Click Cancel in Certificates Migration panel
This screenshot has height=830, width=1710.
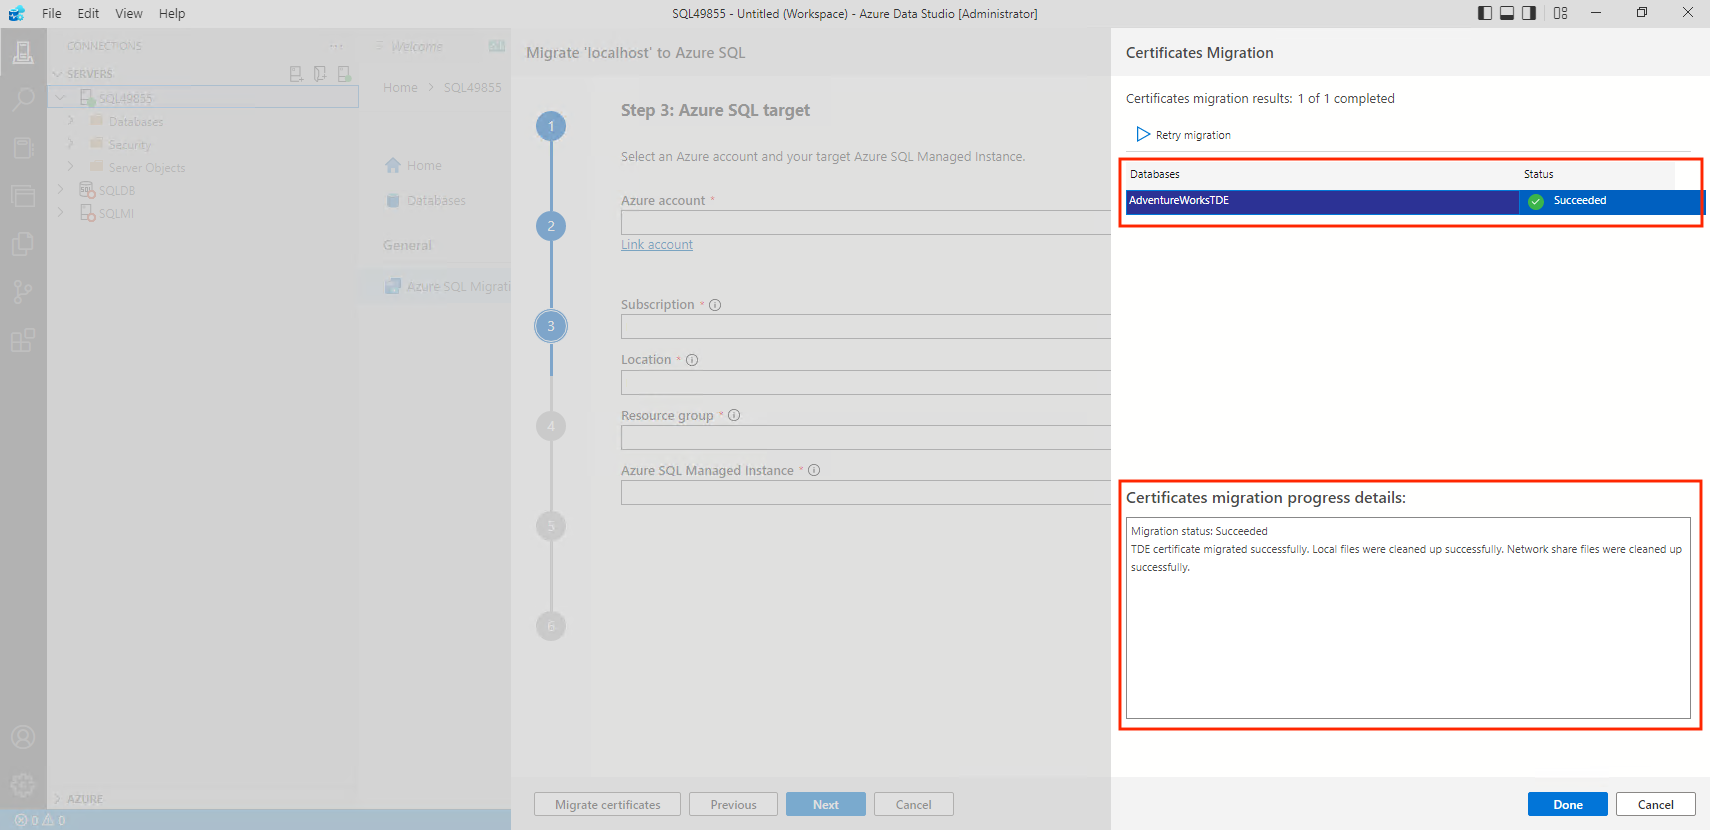(x=1655, y=804)
